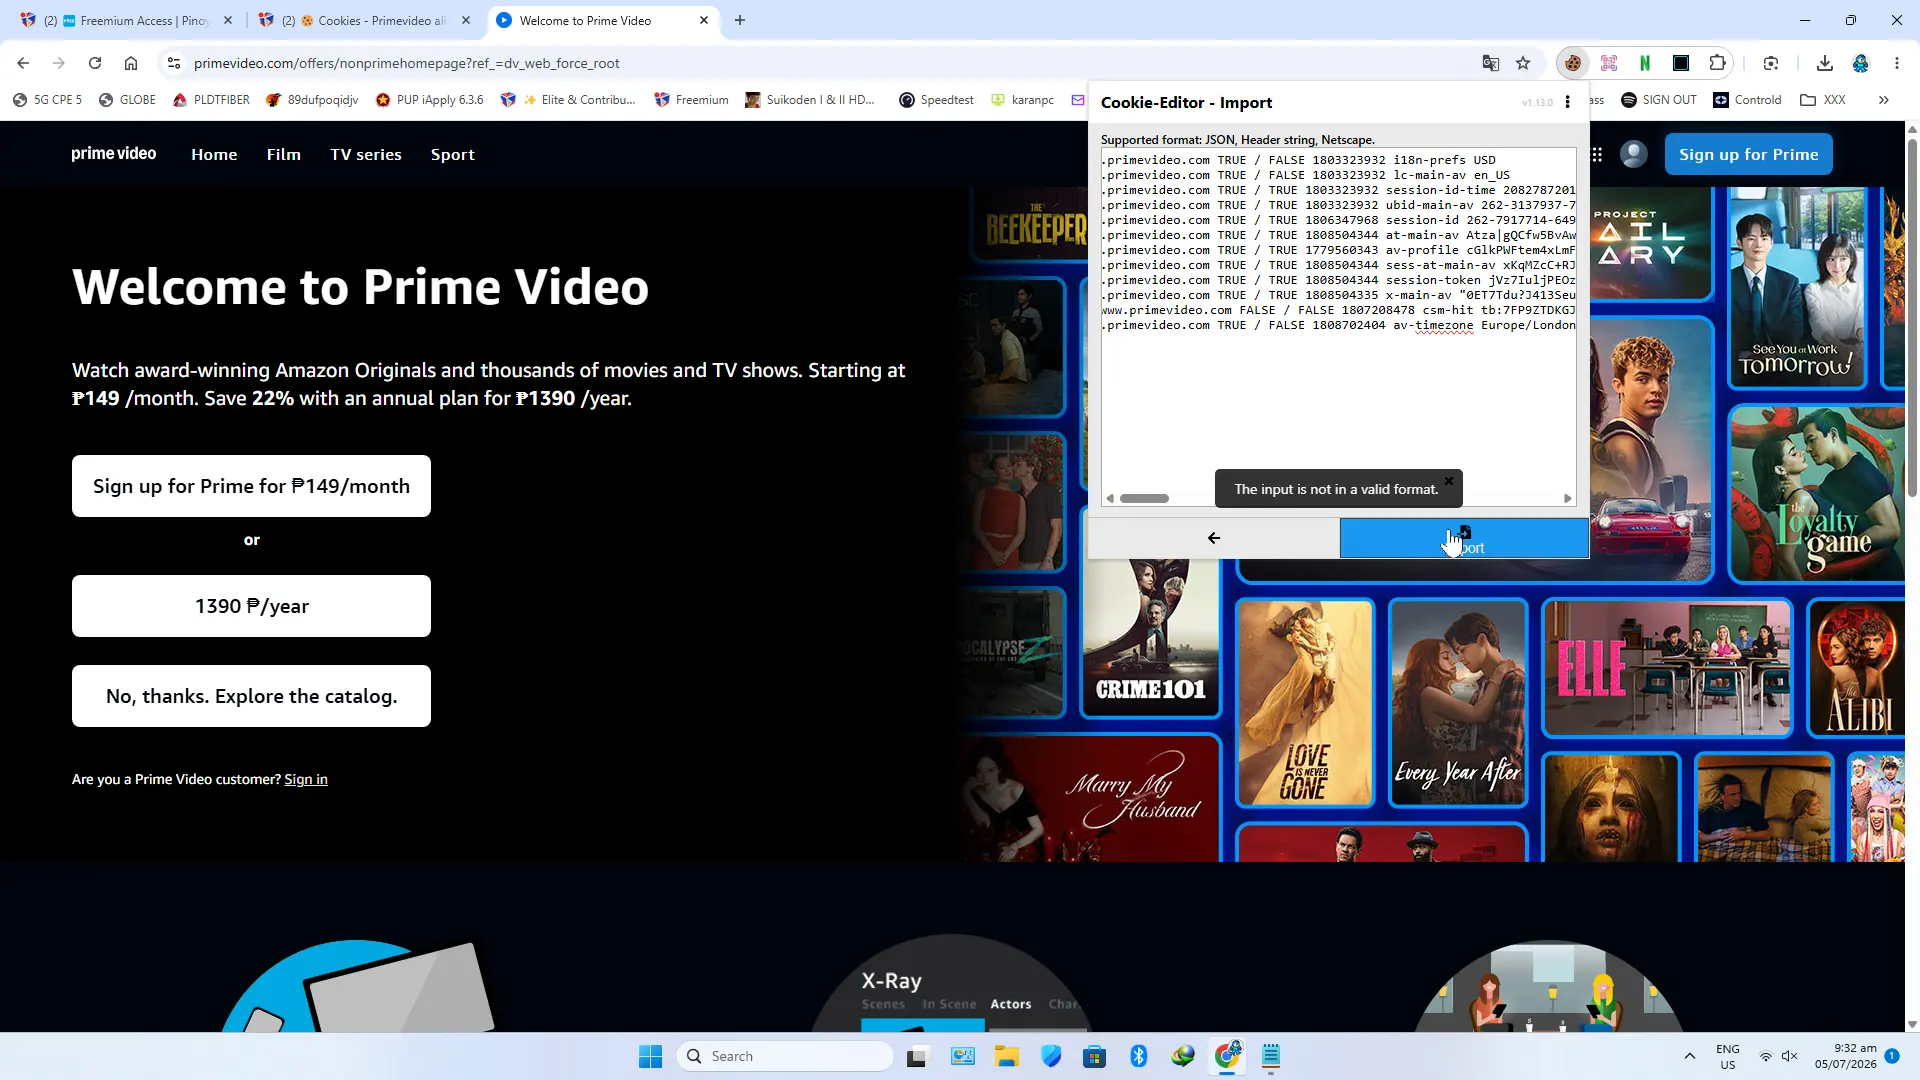Reload the current page
The height and width of the screenshot is (1080, 1920).
[95, 63]
